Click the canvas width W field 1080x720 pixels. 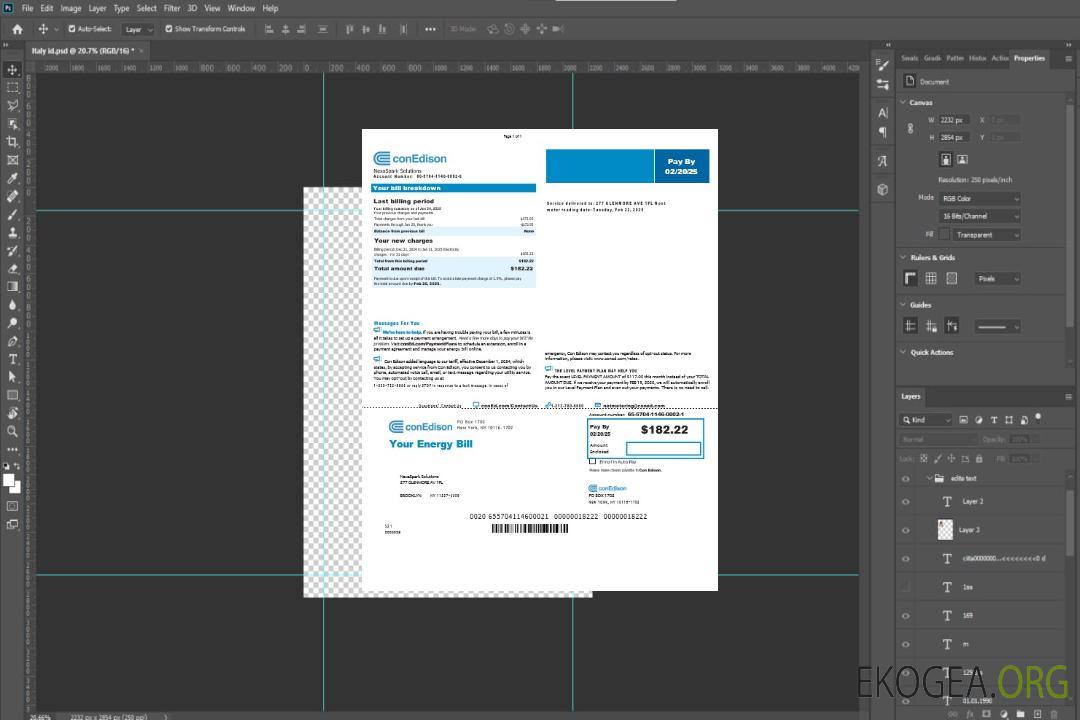click(954, 120)
